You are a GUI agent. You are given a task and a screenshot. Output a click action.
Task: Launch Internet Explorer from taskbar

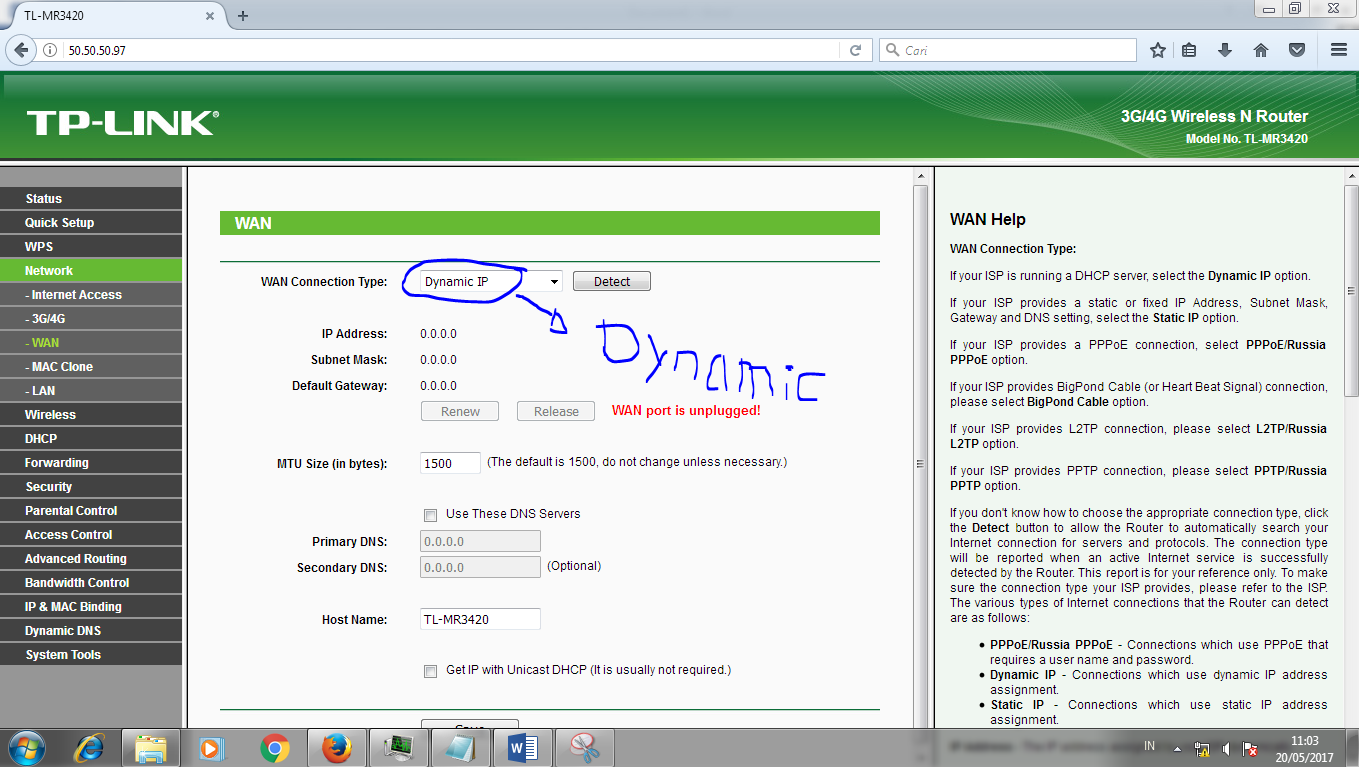pyautogui.click(x=91, y=747)
